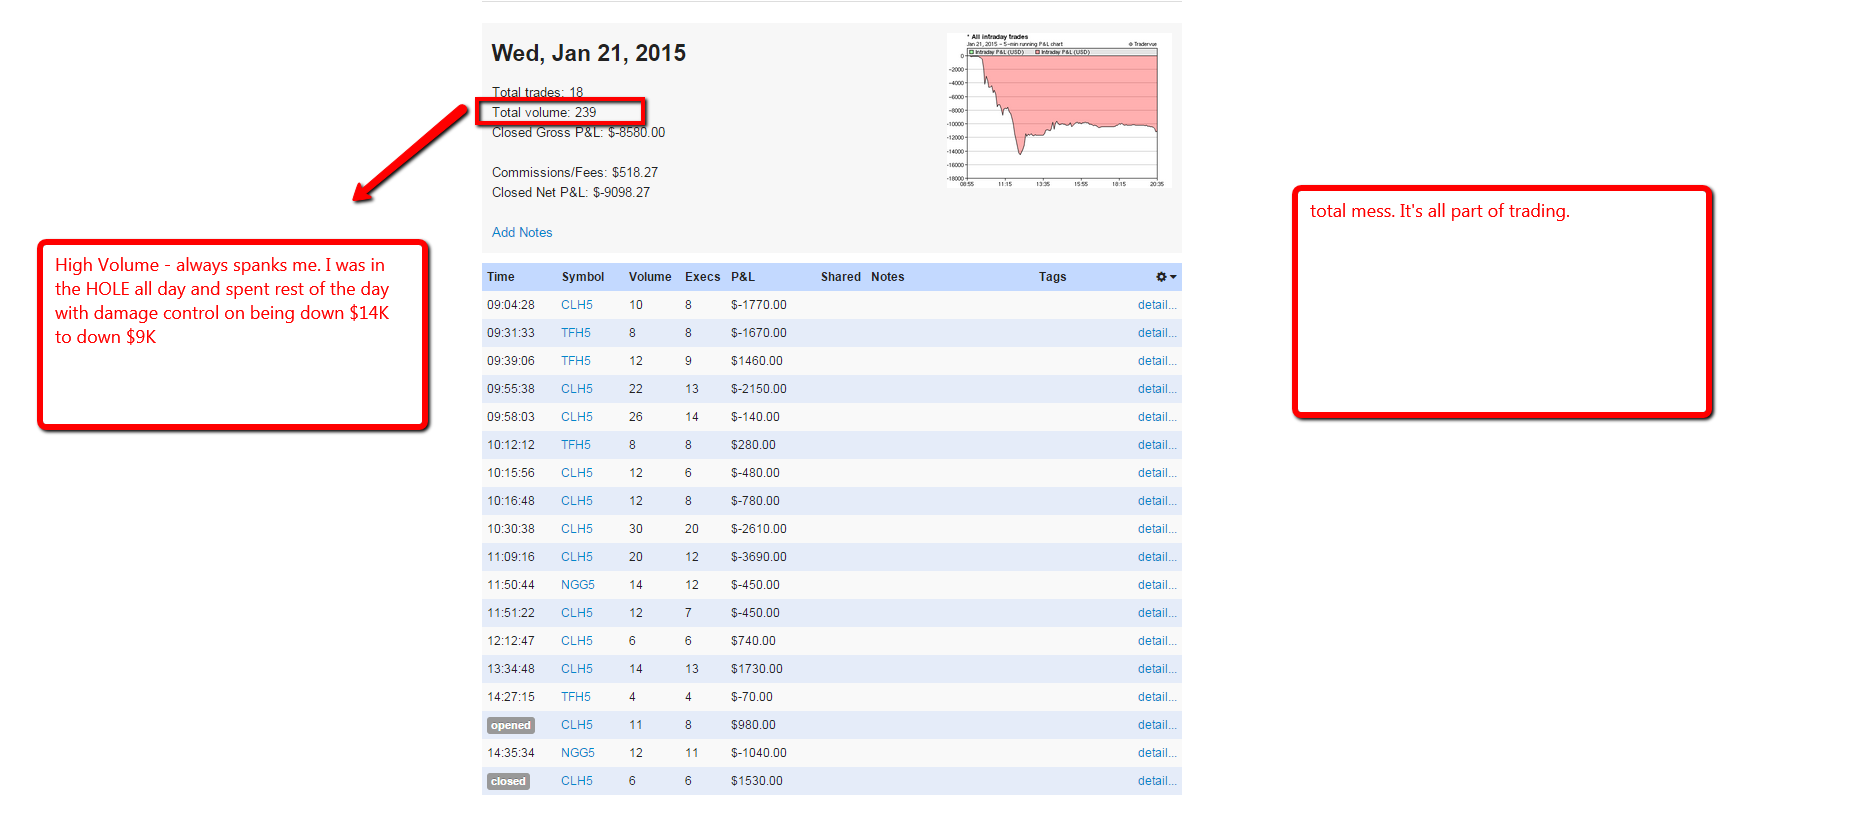The image size is (1865, 818).
Task: Click the TFH5 symbol at 10:12:12
Action: (576, 445)
